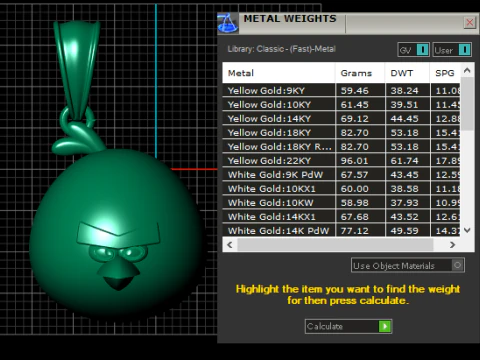Click the 58.98 grams value
The height and width of the screenshot is (360, 480).
(354, 203)
